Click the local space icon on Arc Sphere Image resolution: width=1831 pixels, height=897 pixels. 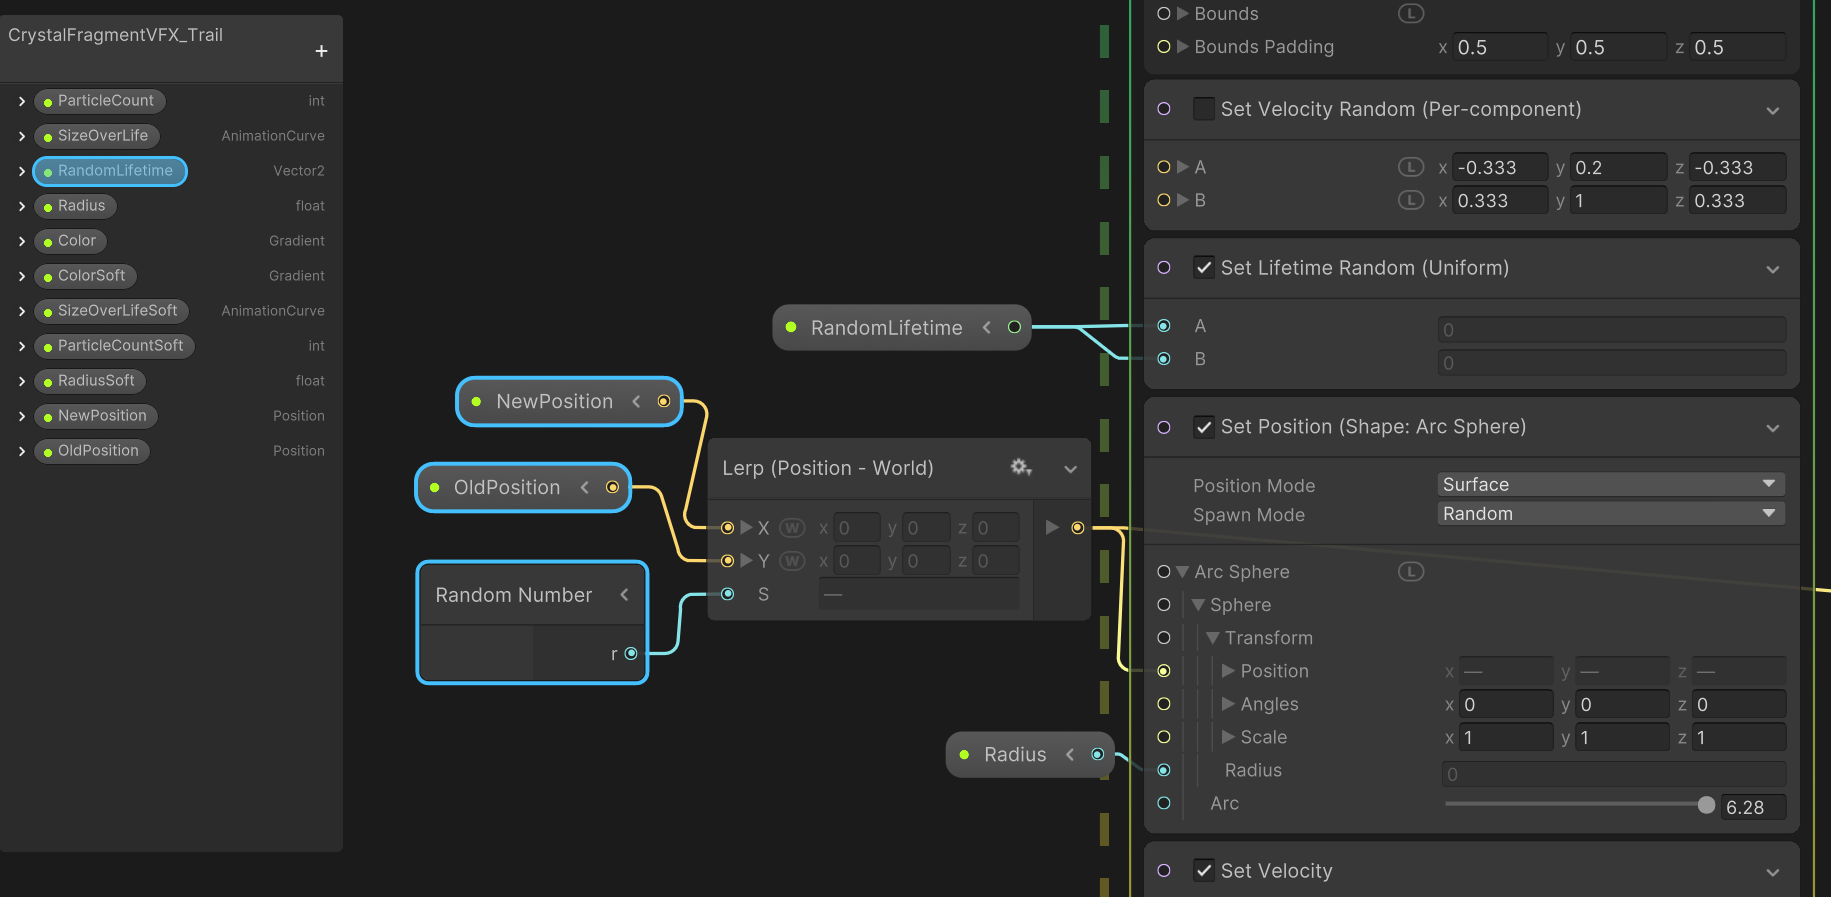pyautogui.click(x=1410, y=572)
